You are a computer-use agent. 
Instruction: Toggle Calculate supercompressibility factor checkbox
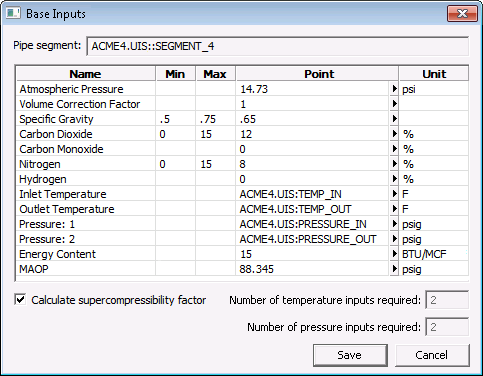click(20, 299)
